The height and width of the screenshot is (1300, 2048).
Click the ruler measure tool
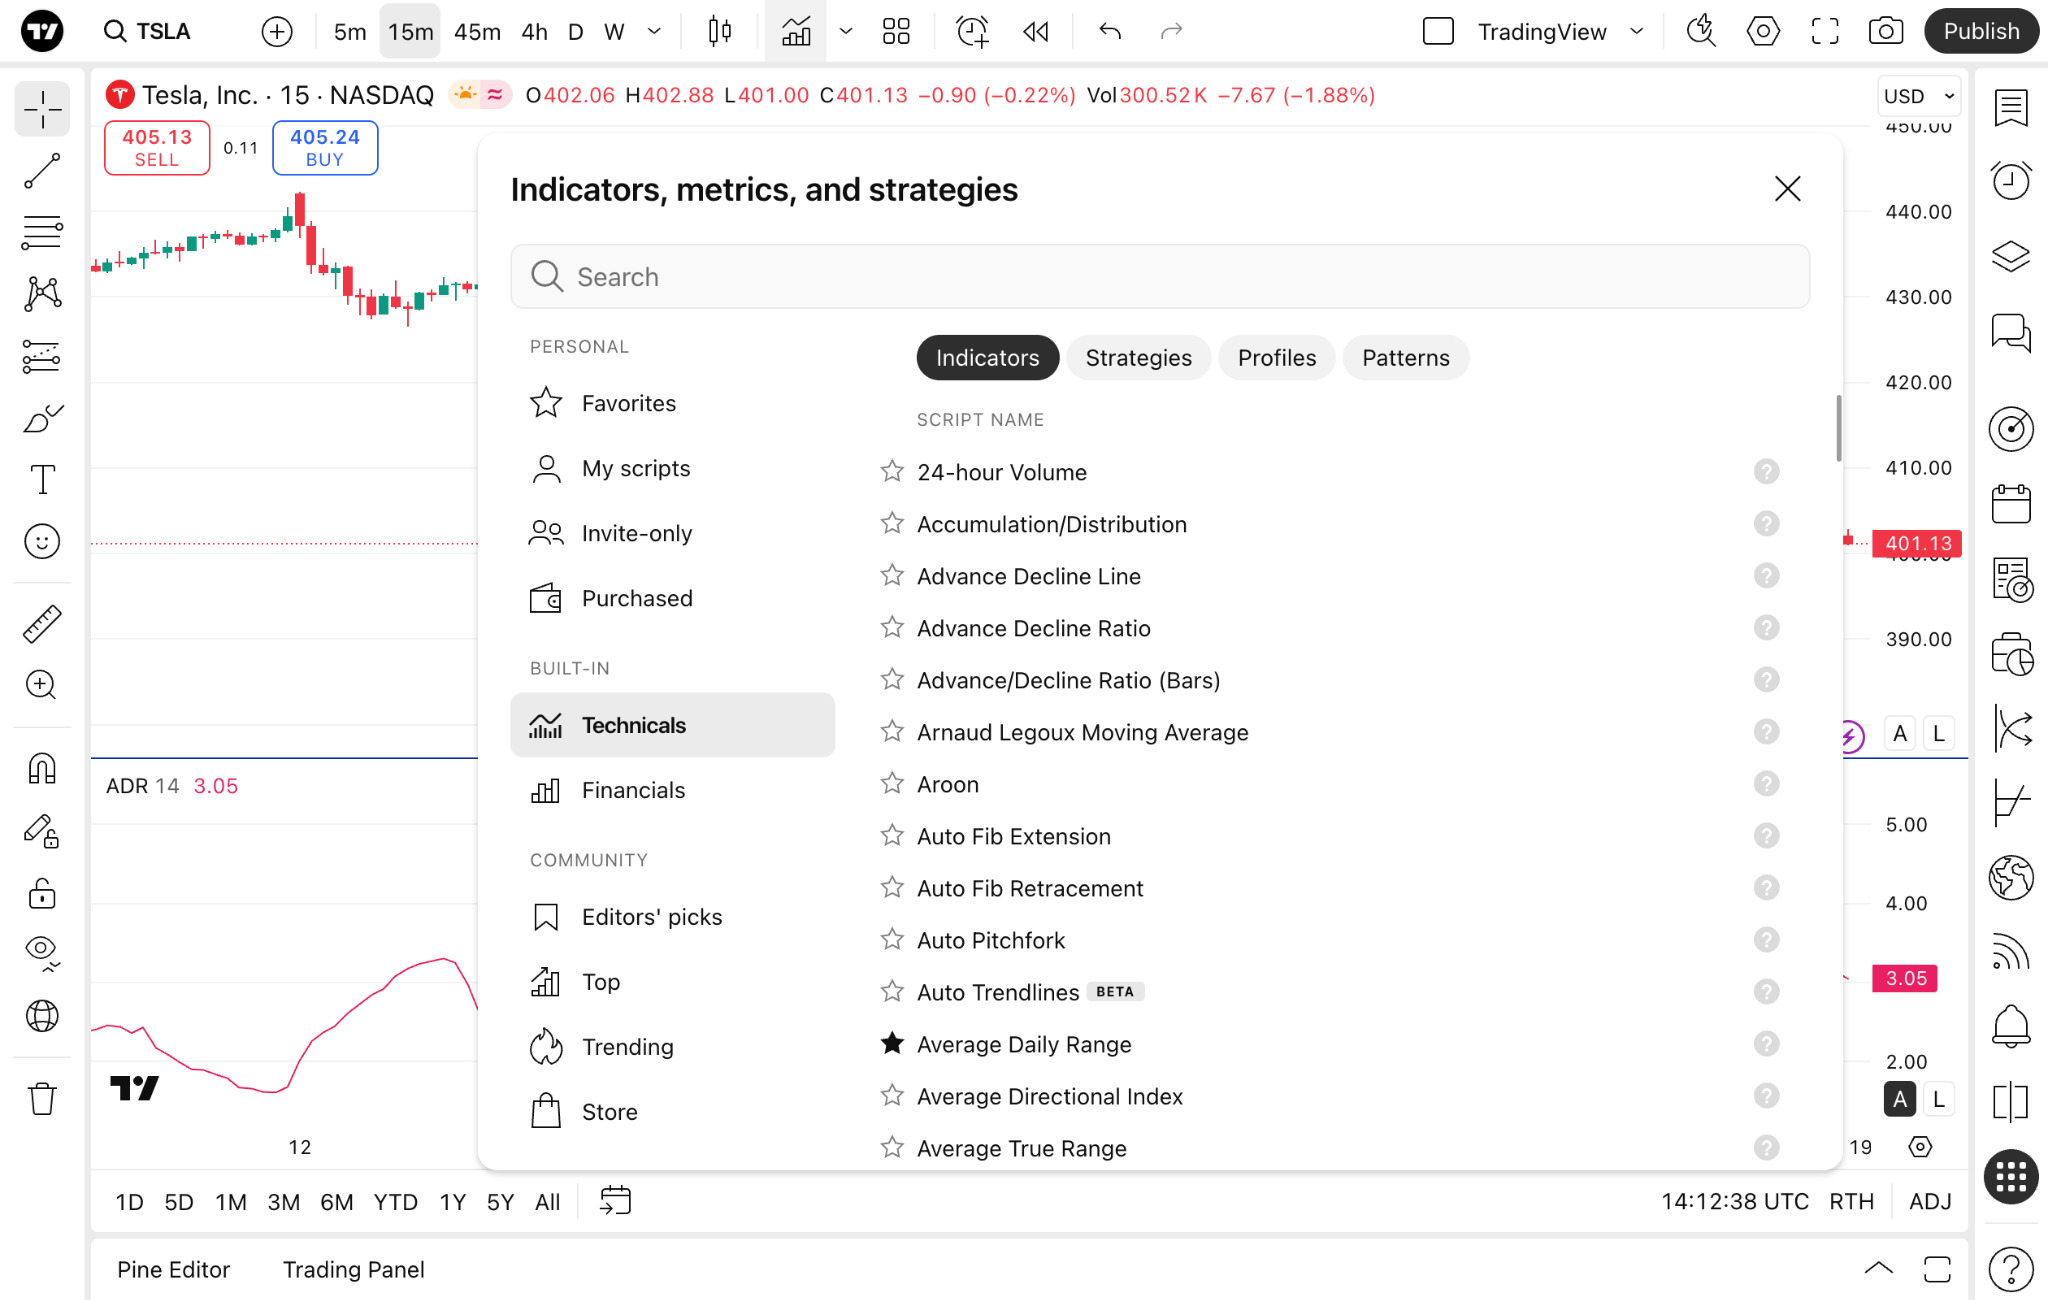coord(42,623)
